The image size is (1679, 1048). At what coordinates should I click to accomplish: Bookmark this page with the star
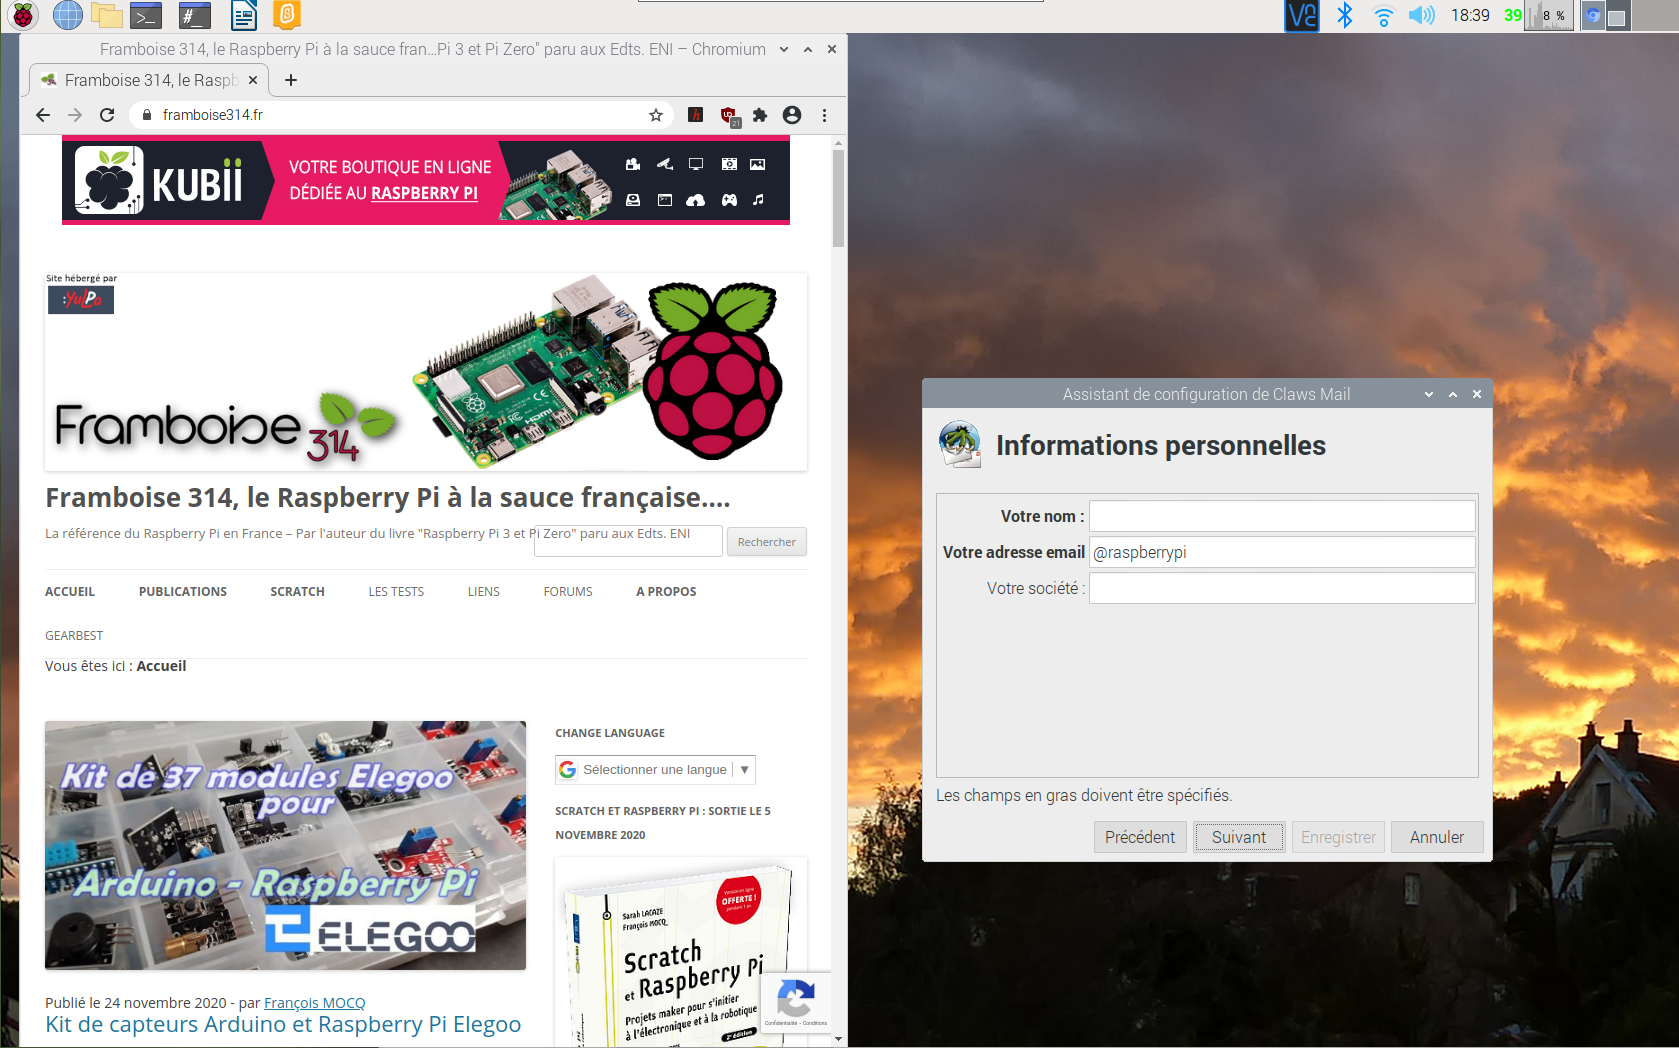(x=656, y=115)
